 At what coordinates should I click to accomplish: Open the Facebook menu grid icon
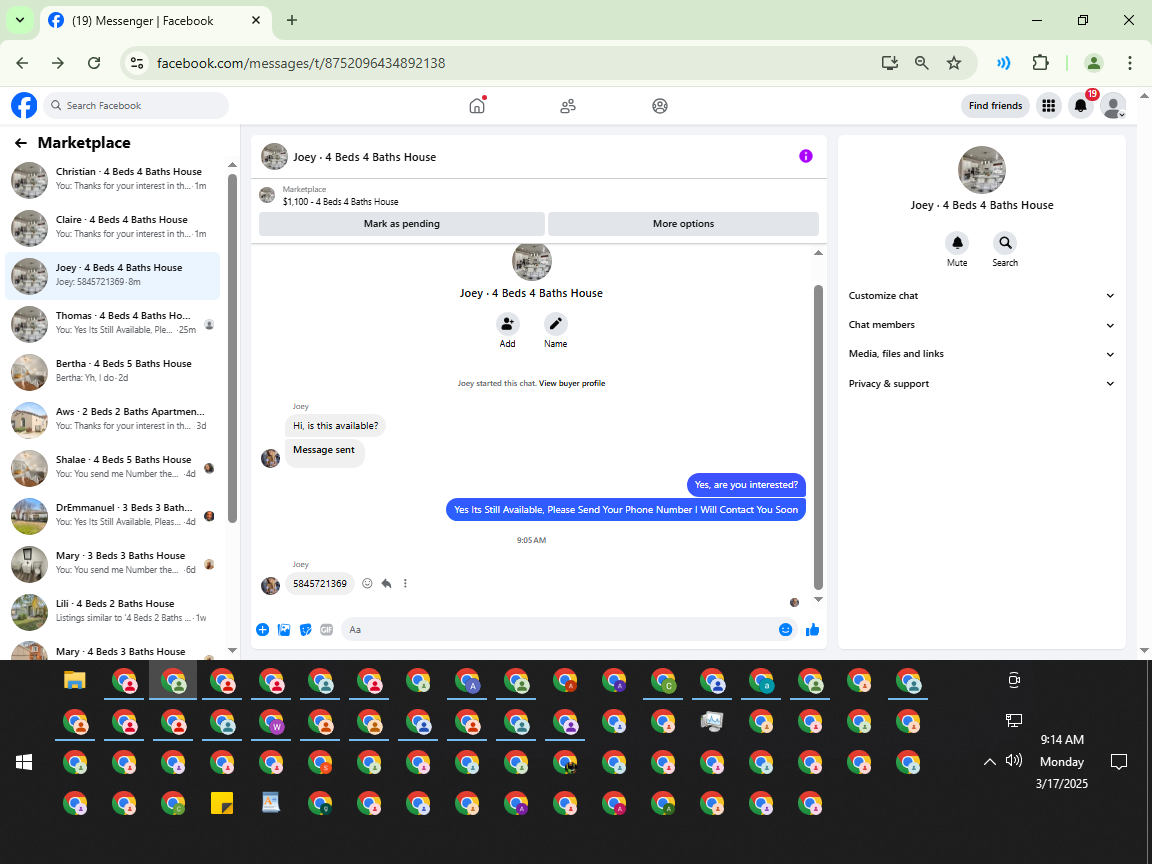pyautogui.click(x=1048, y=106)
